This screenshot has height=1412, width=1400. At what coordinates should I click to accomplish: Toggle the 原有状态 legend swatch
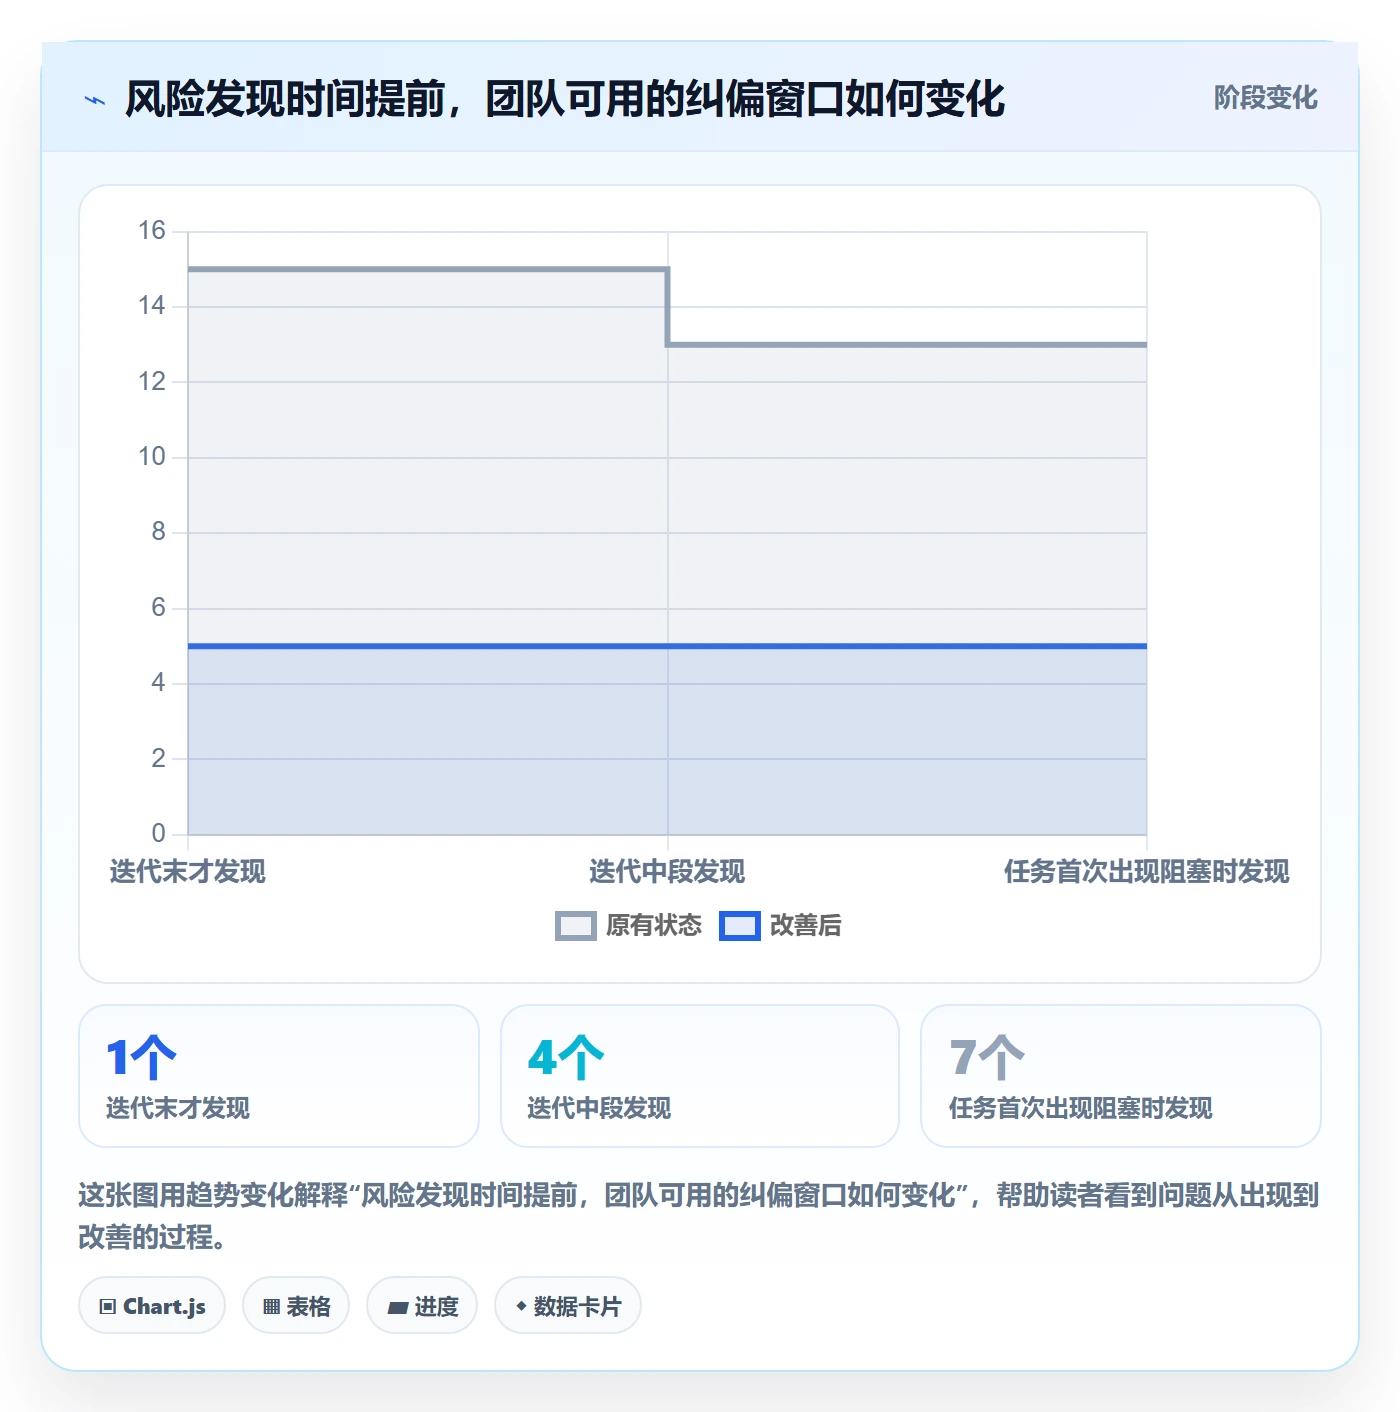(575, 926)
